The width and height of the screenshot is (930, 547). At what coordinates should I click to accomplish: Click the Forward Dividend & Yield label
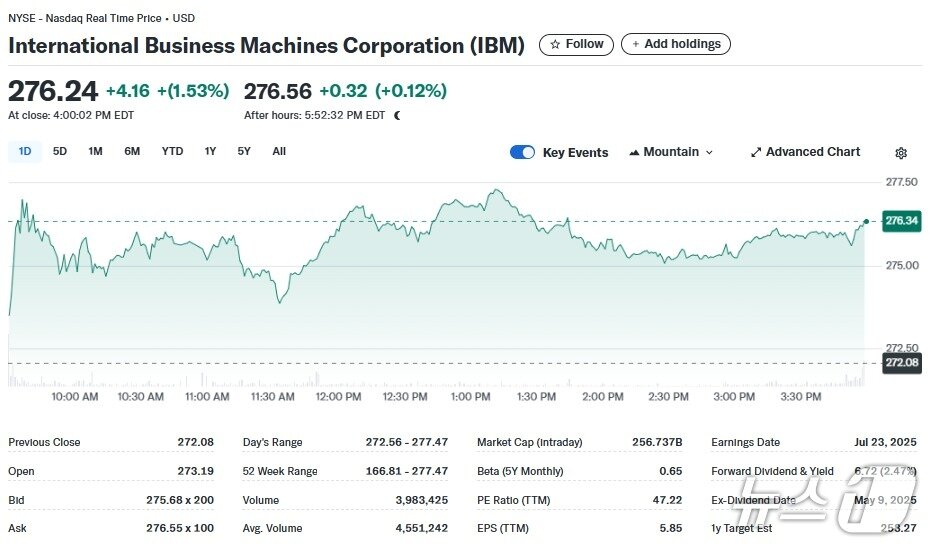(772, 472)
